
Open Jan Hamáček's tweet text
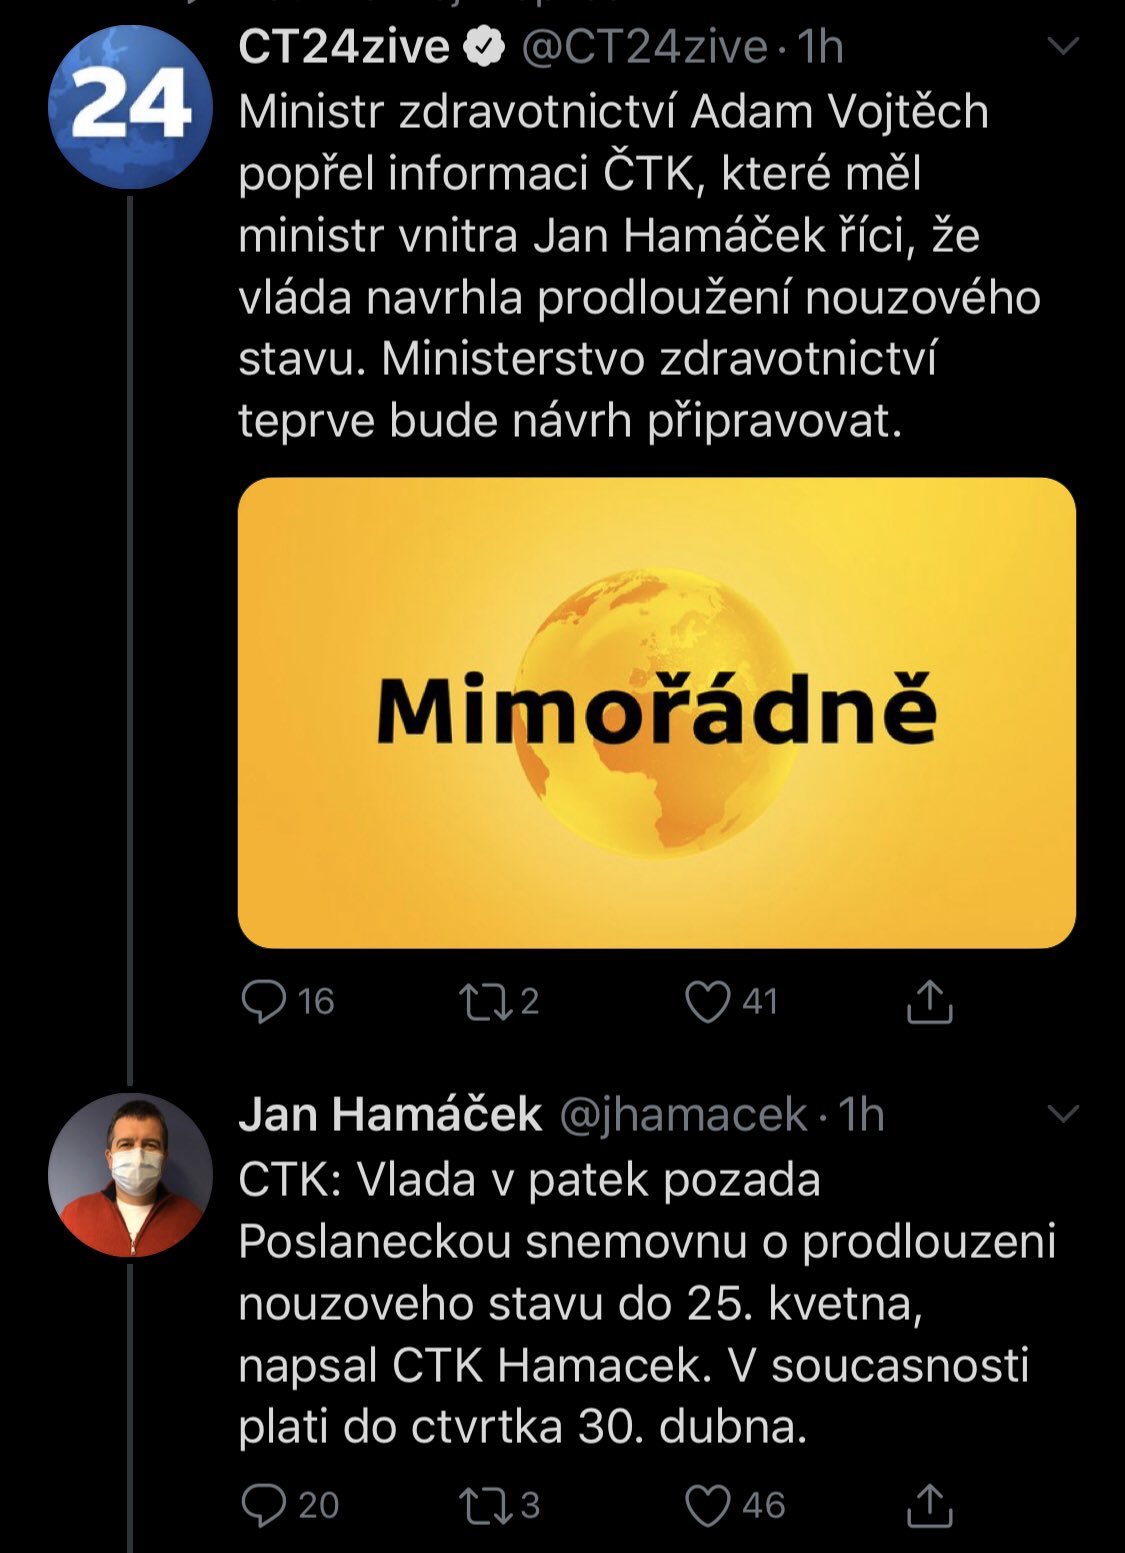click(x=640, y=1303)
